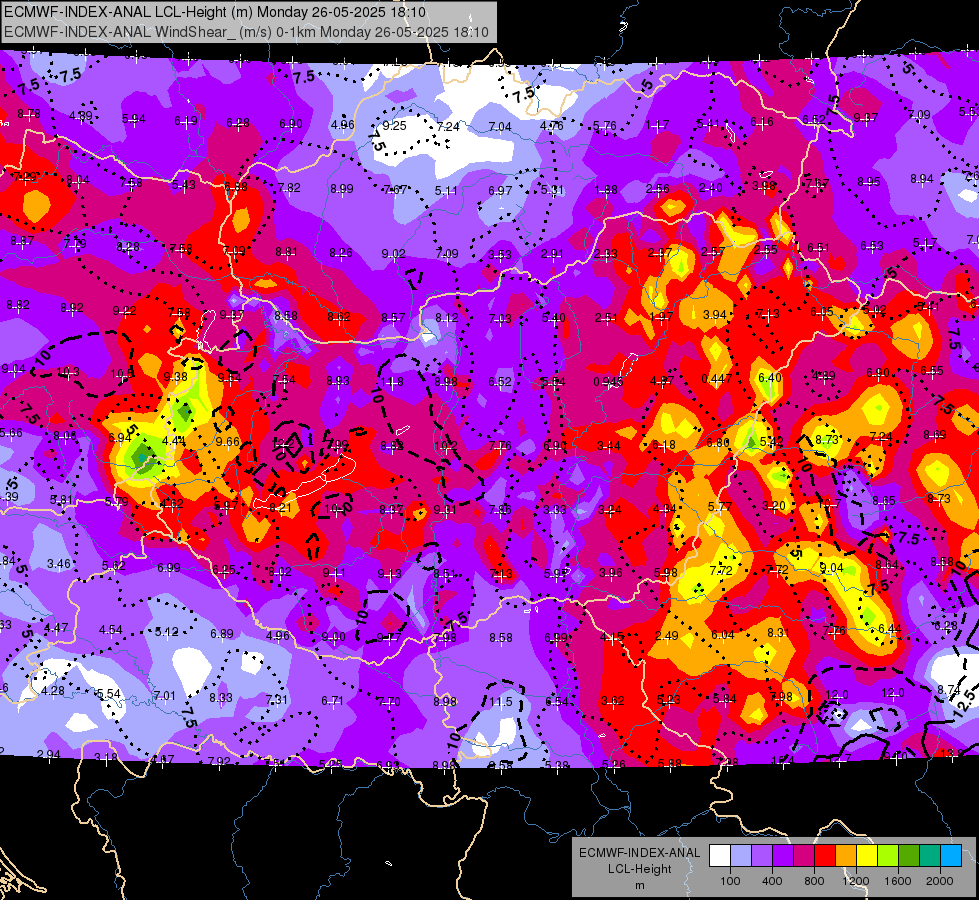979x900 pixels.
Task: Click the legend tick label "400"
Action: 772,881
